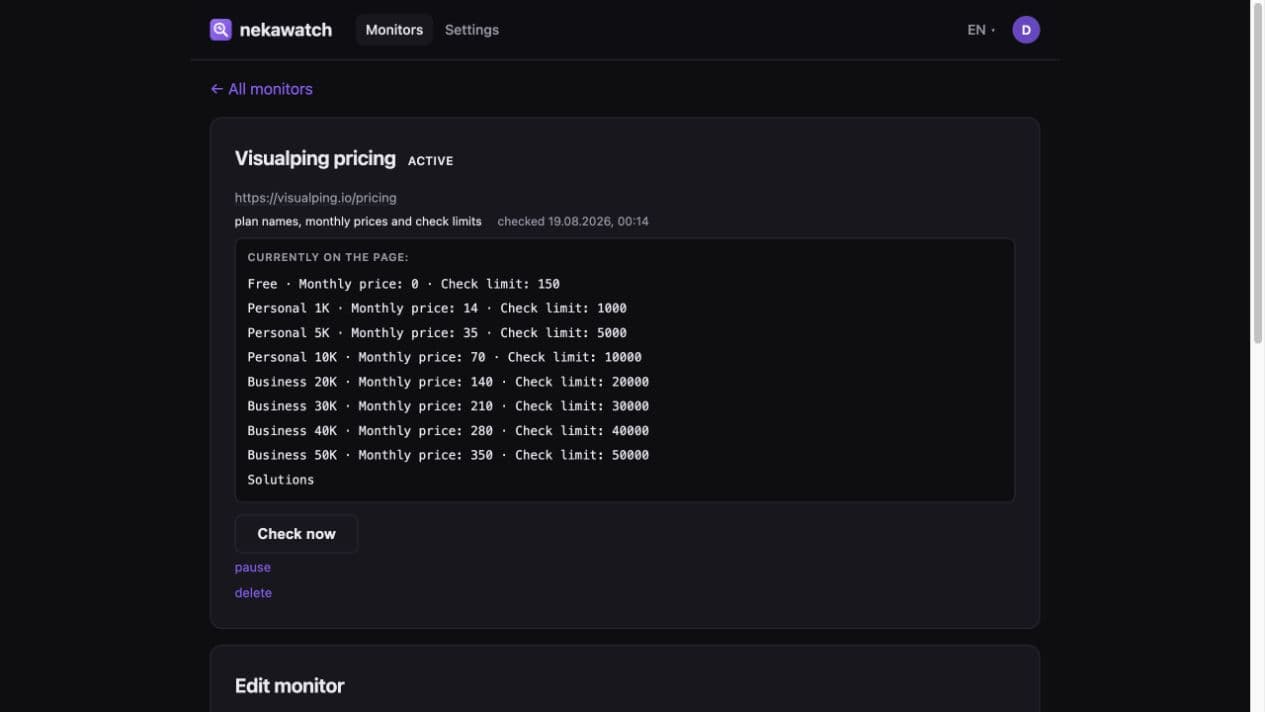Select the visualping.io/pricing URL text
The width and height of the screenshot is (1265, 712).
tap(316, 198)
